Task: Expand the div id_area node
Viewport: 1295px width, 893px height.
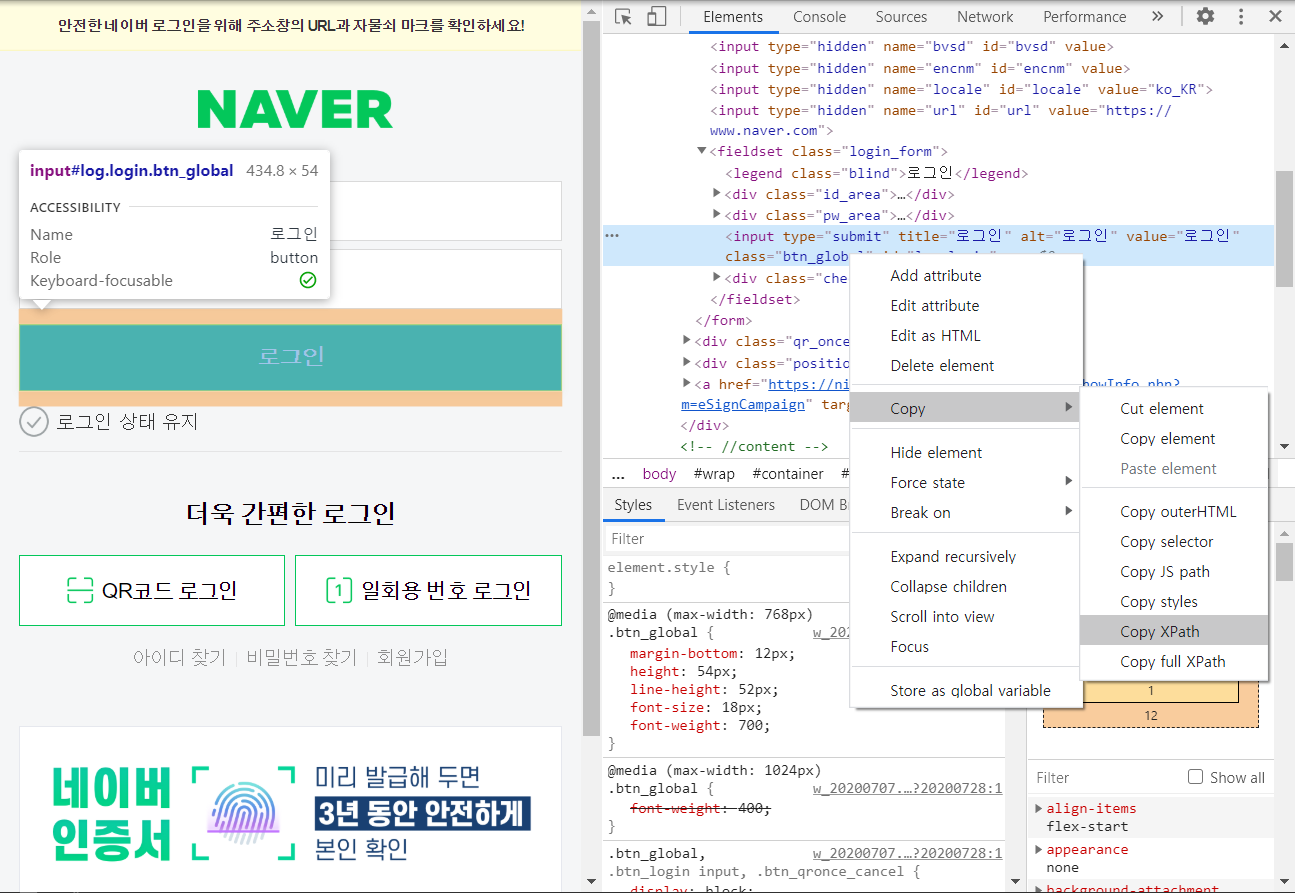Action: 716,194
